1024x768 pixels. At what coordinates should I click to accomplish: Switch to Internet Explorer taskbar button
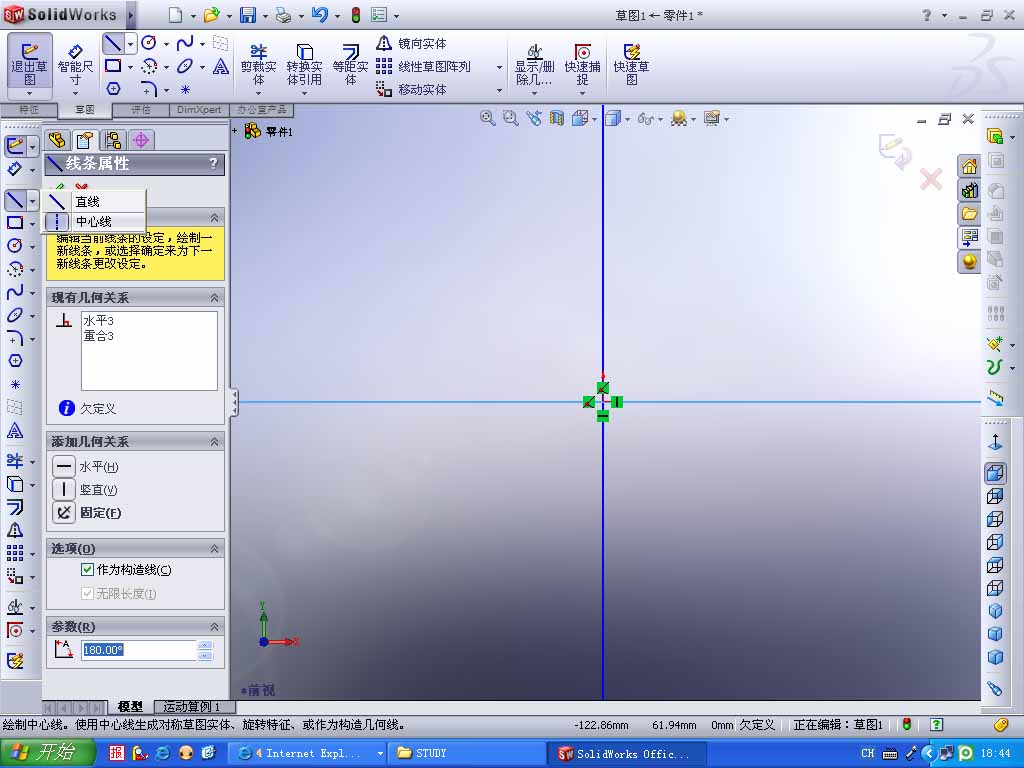[309, 753]
